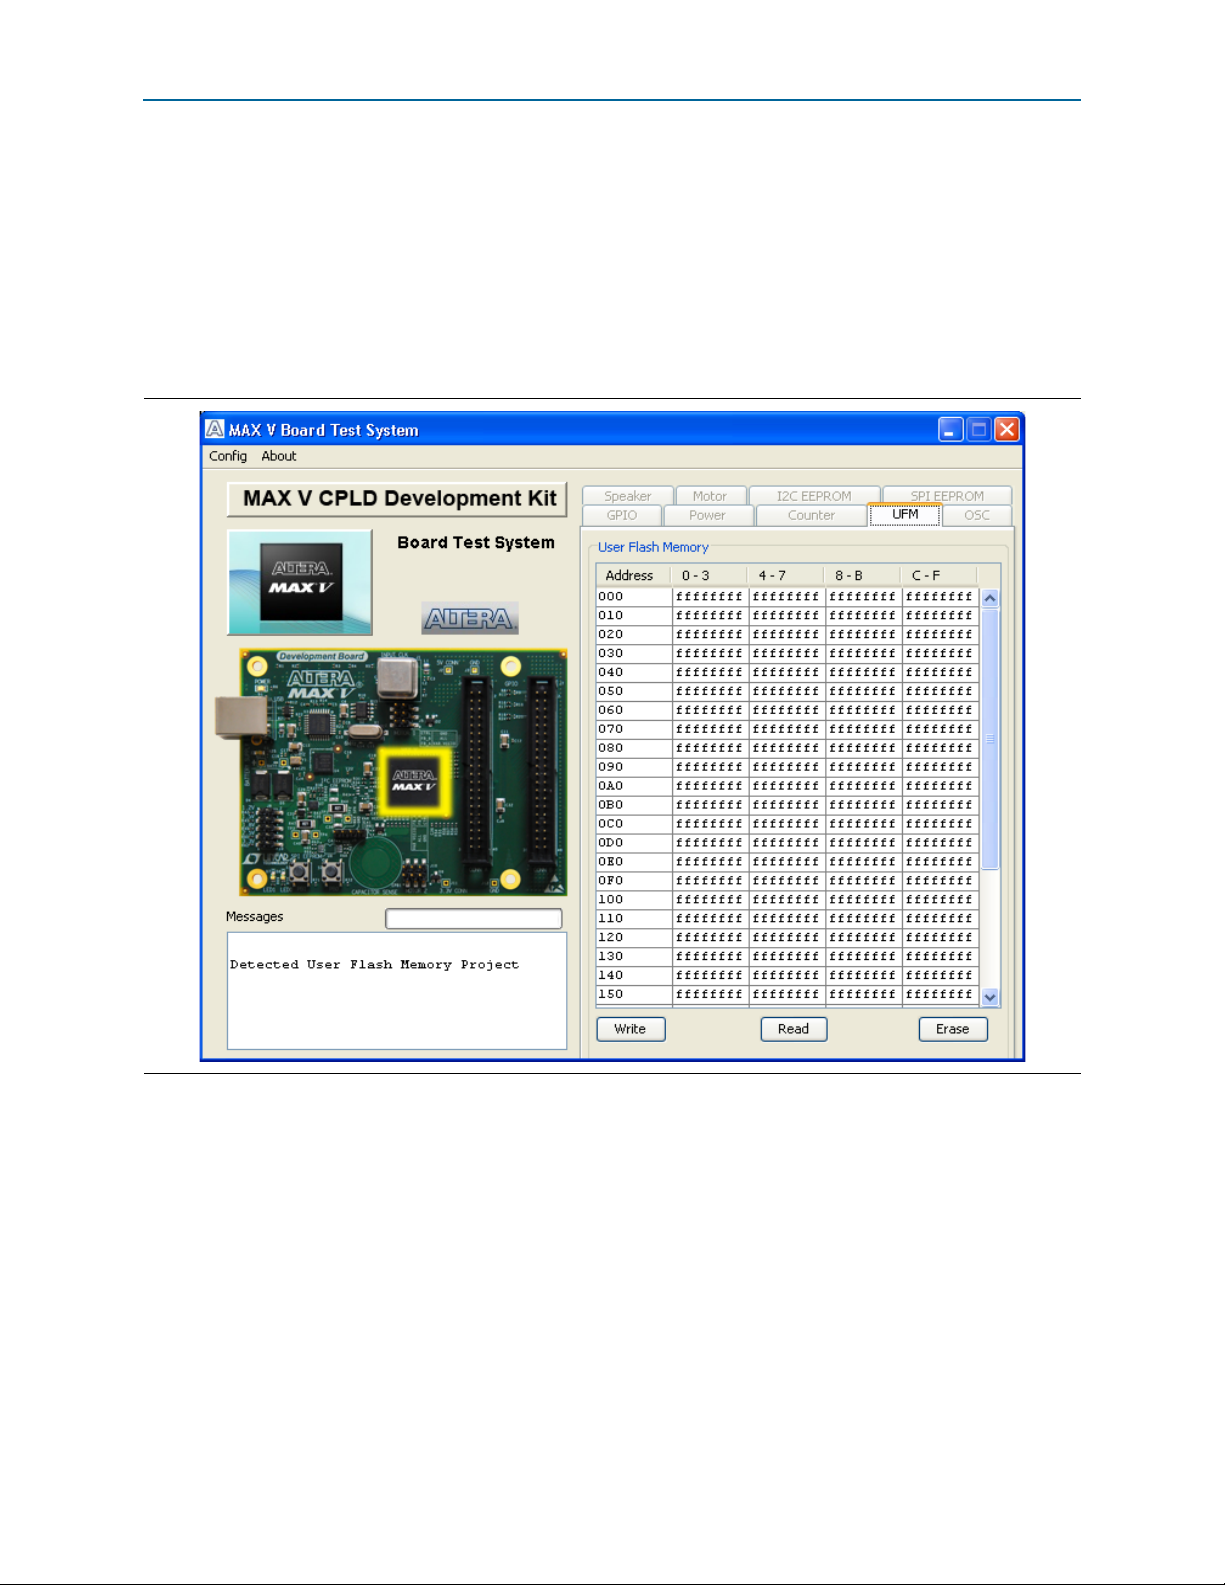Screen dimensions: 1225x1585
Task: Click the 0 - 3 column header
Action: 709,576
